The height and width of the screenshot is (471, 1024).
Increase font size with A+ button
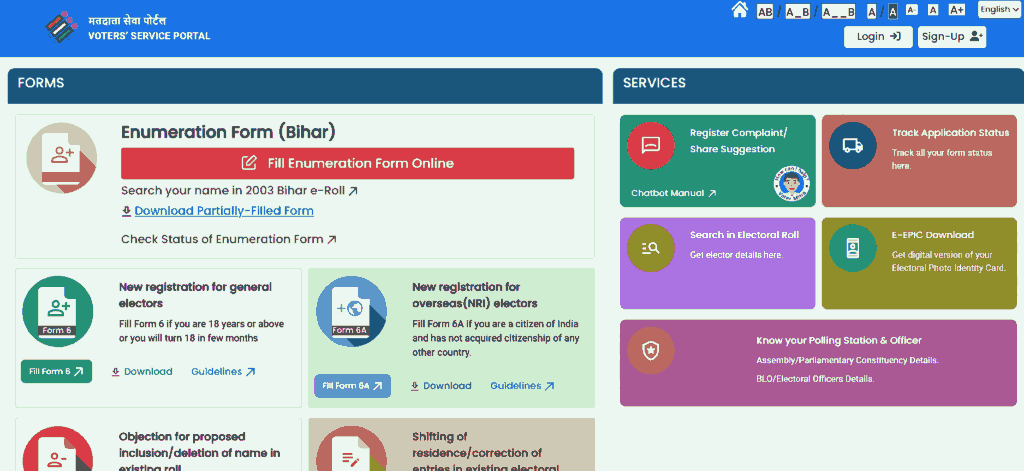[x=957, y=10]
